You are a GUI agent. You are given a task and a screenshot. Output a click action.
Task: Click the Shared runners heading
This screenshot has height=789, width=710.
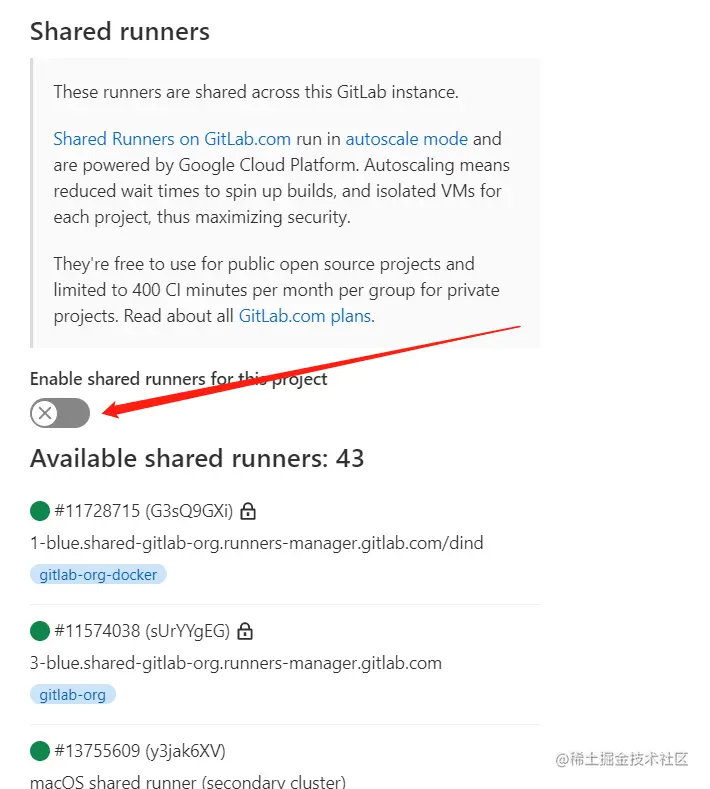tap(120, 32)
